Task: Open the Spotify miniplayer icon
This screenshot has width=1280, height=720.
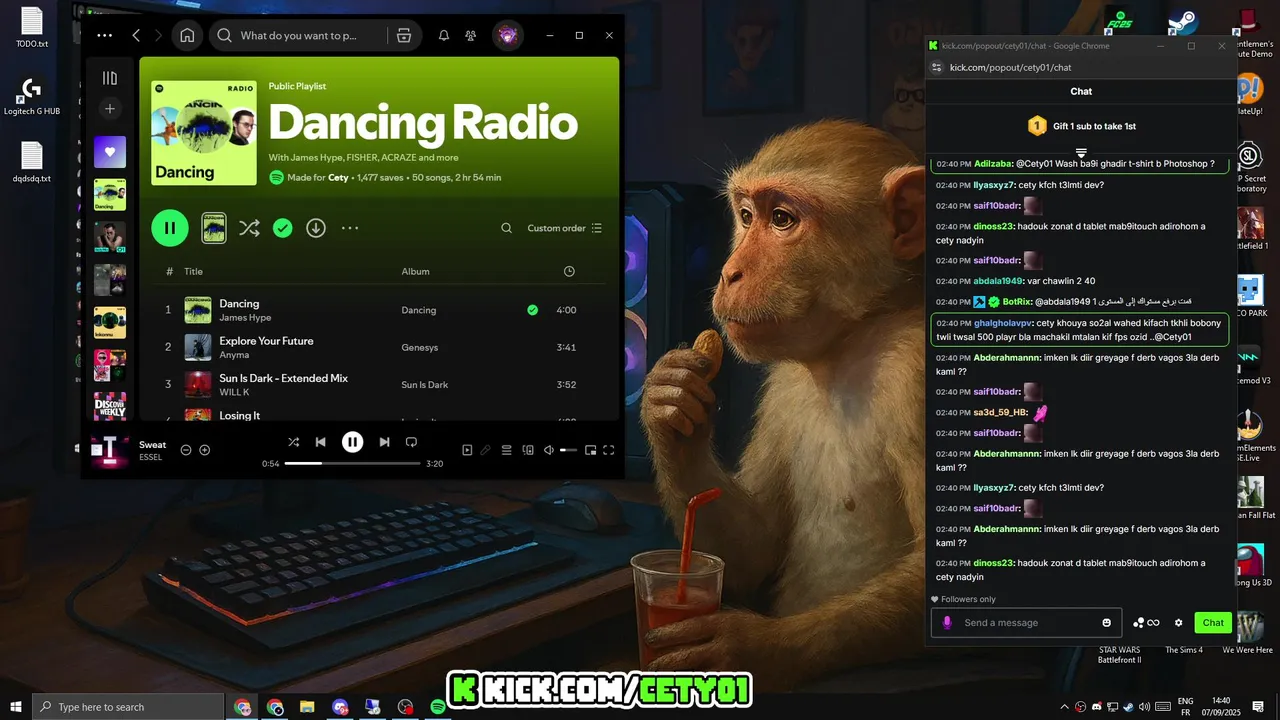Action: [x=590, y=450]
